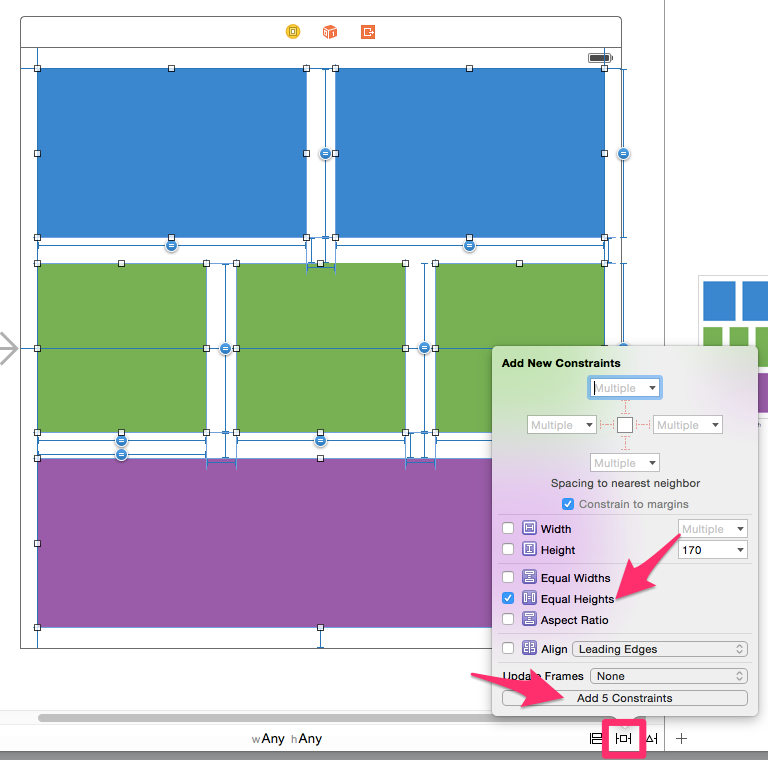Open top spacing Multiple dropdown arrow
Image resolution: width=768 pixels, height=760 pixels.
(x=652, y=388)
